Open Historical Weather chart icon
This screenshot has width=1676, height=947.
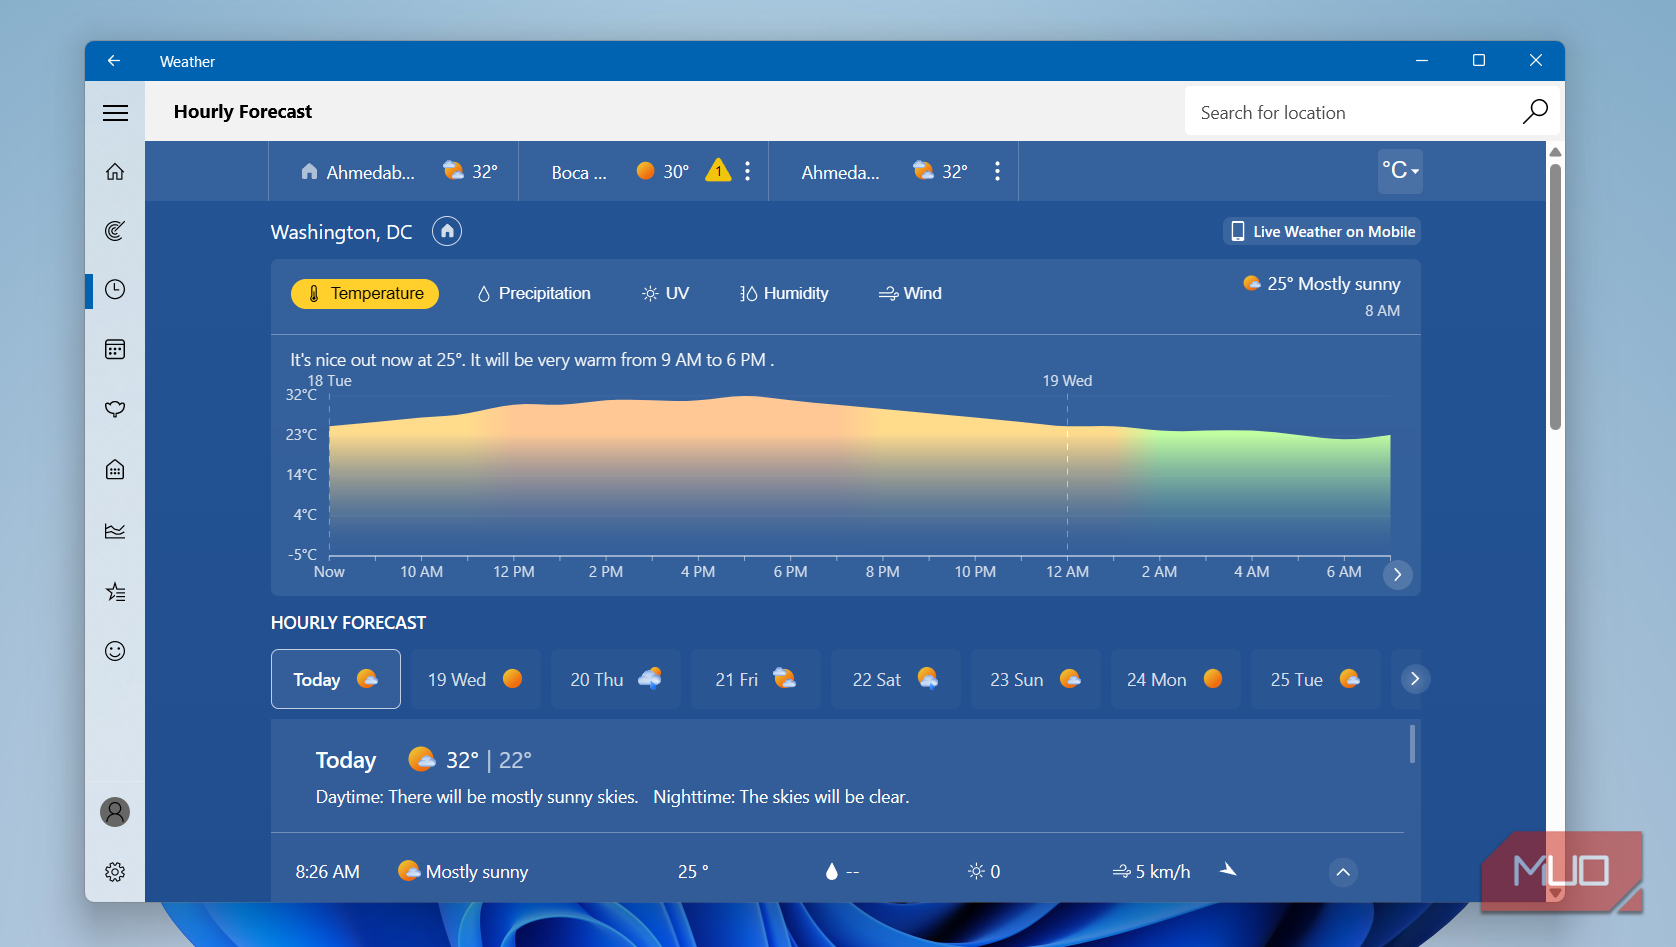[x=115, y=531]
